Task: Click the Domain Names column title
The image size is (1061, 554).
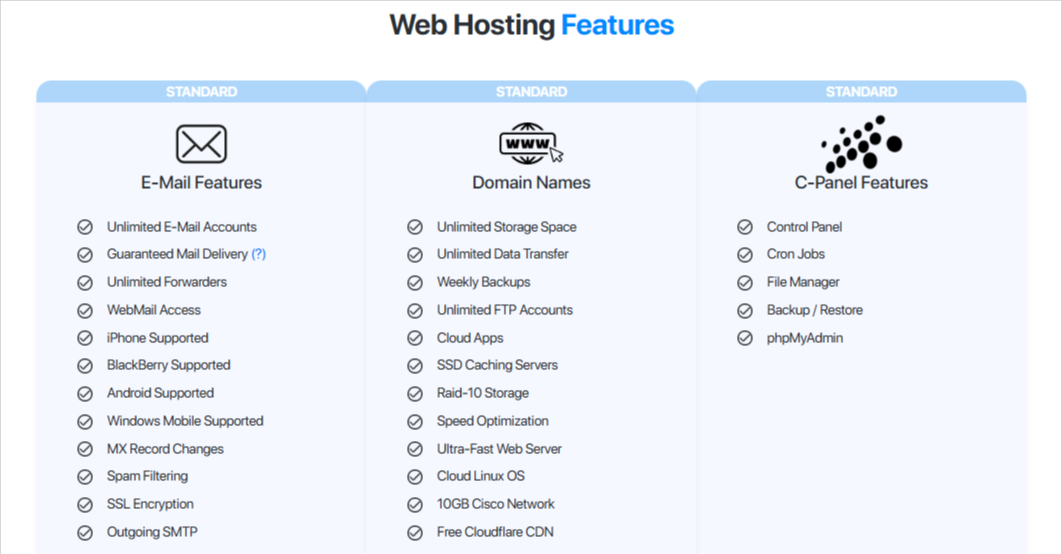Action: (531, 183)
